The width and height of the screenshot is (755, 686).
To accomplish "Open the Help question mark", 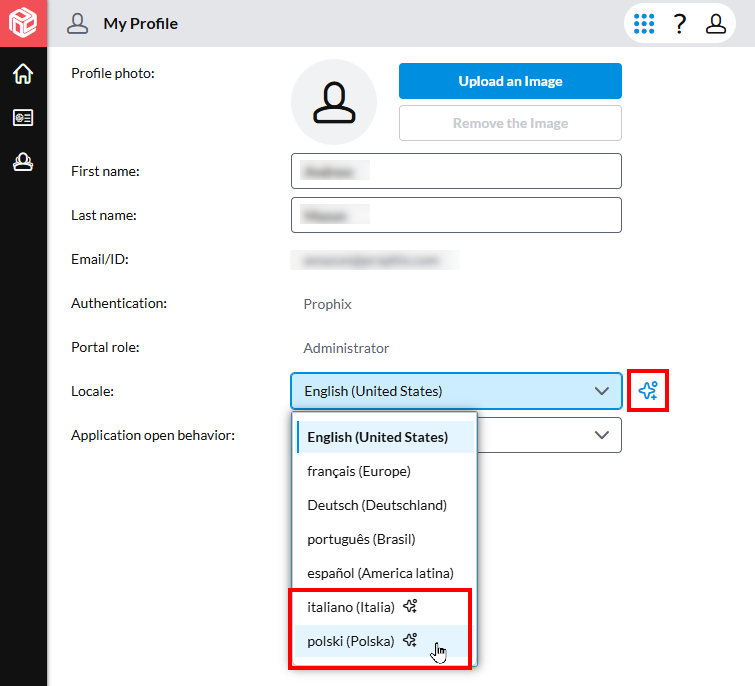I will [680, 24].
